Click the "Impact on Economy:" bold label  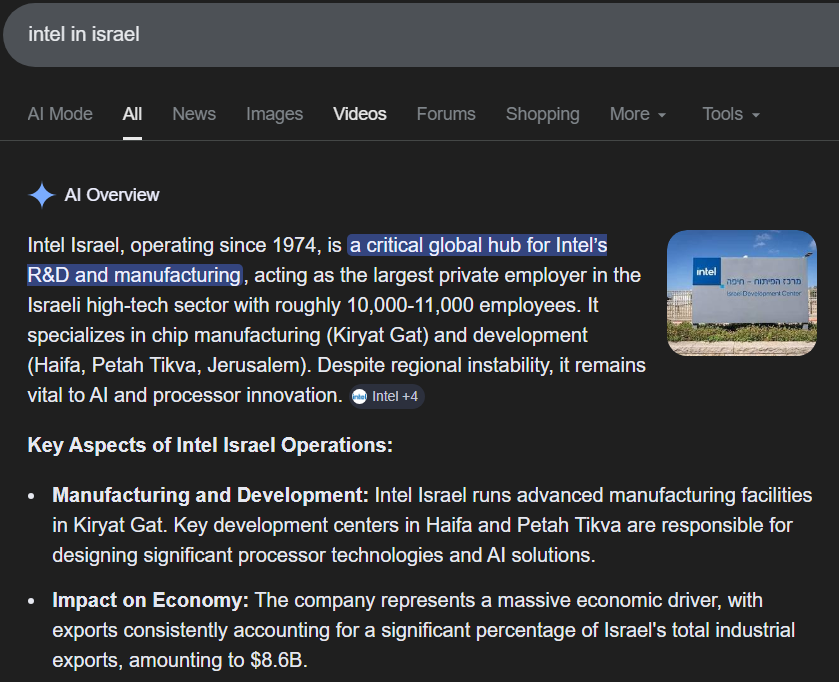click(150, 600)
